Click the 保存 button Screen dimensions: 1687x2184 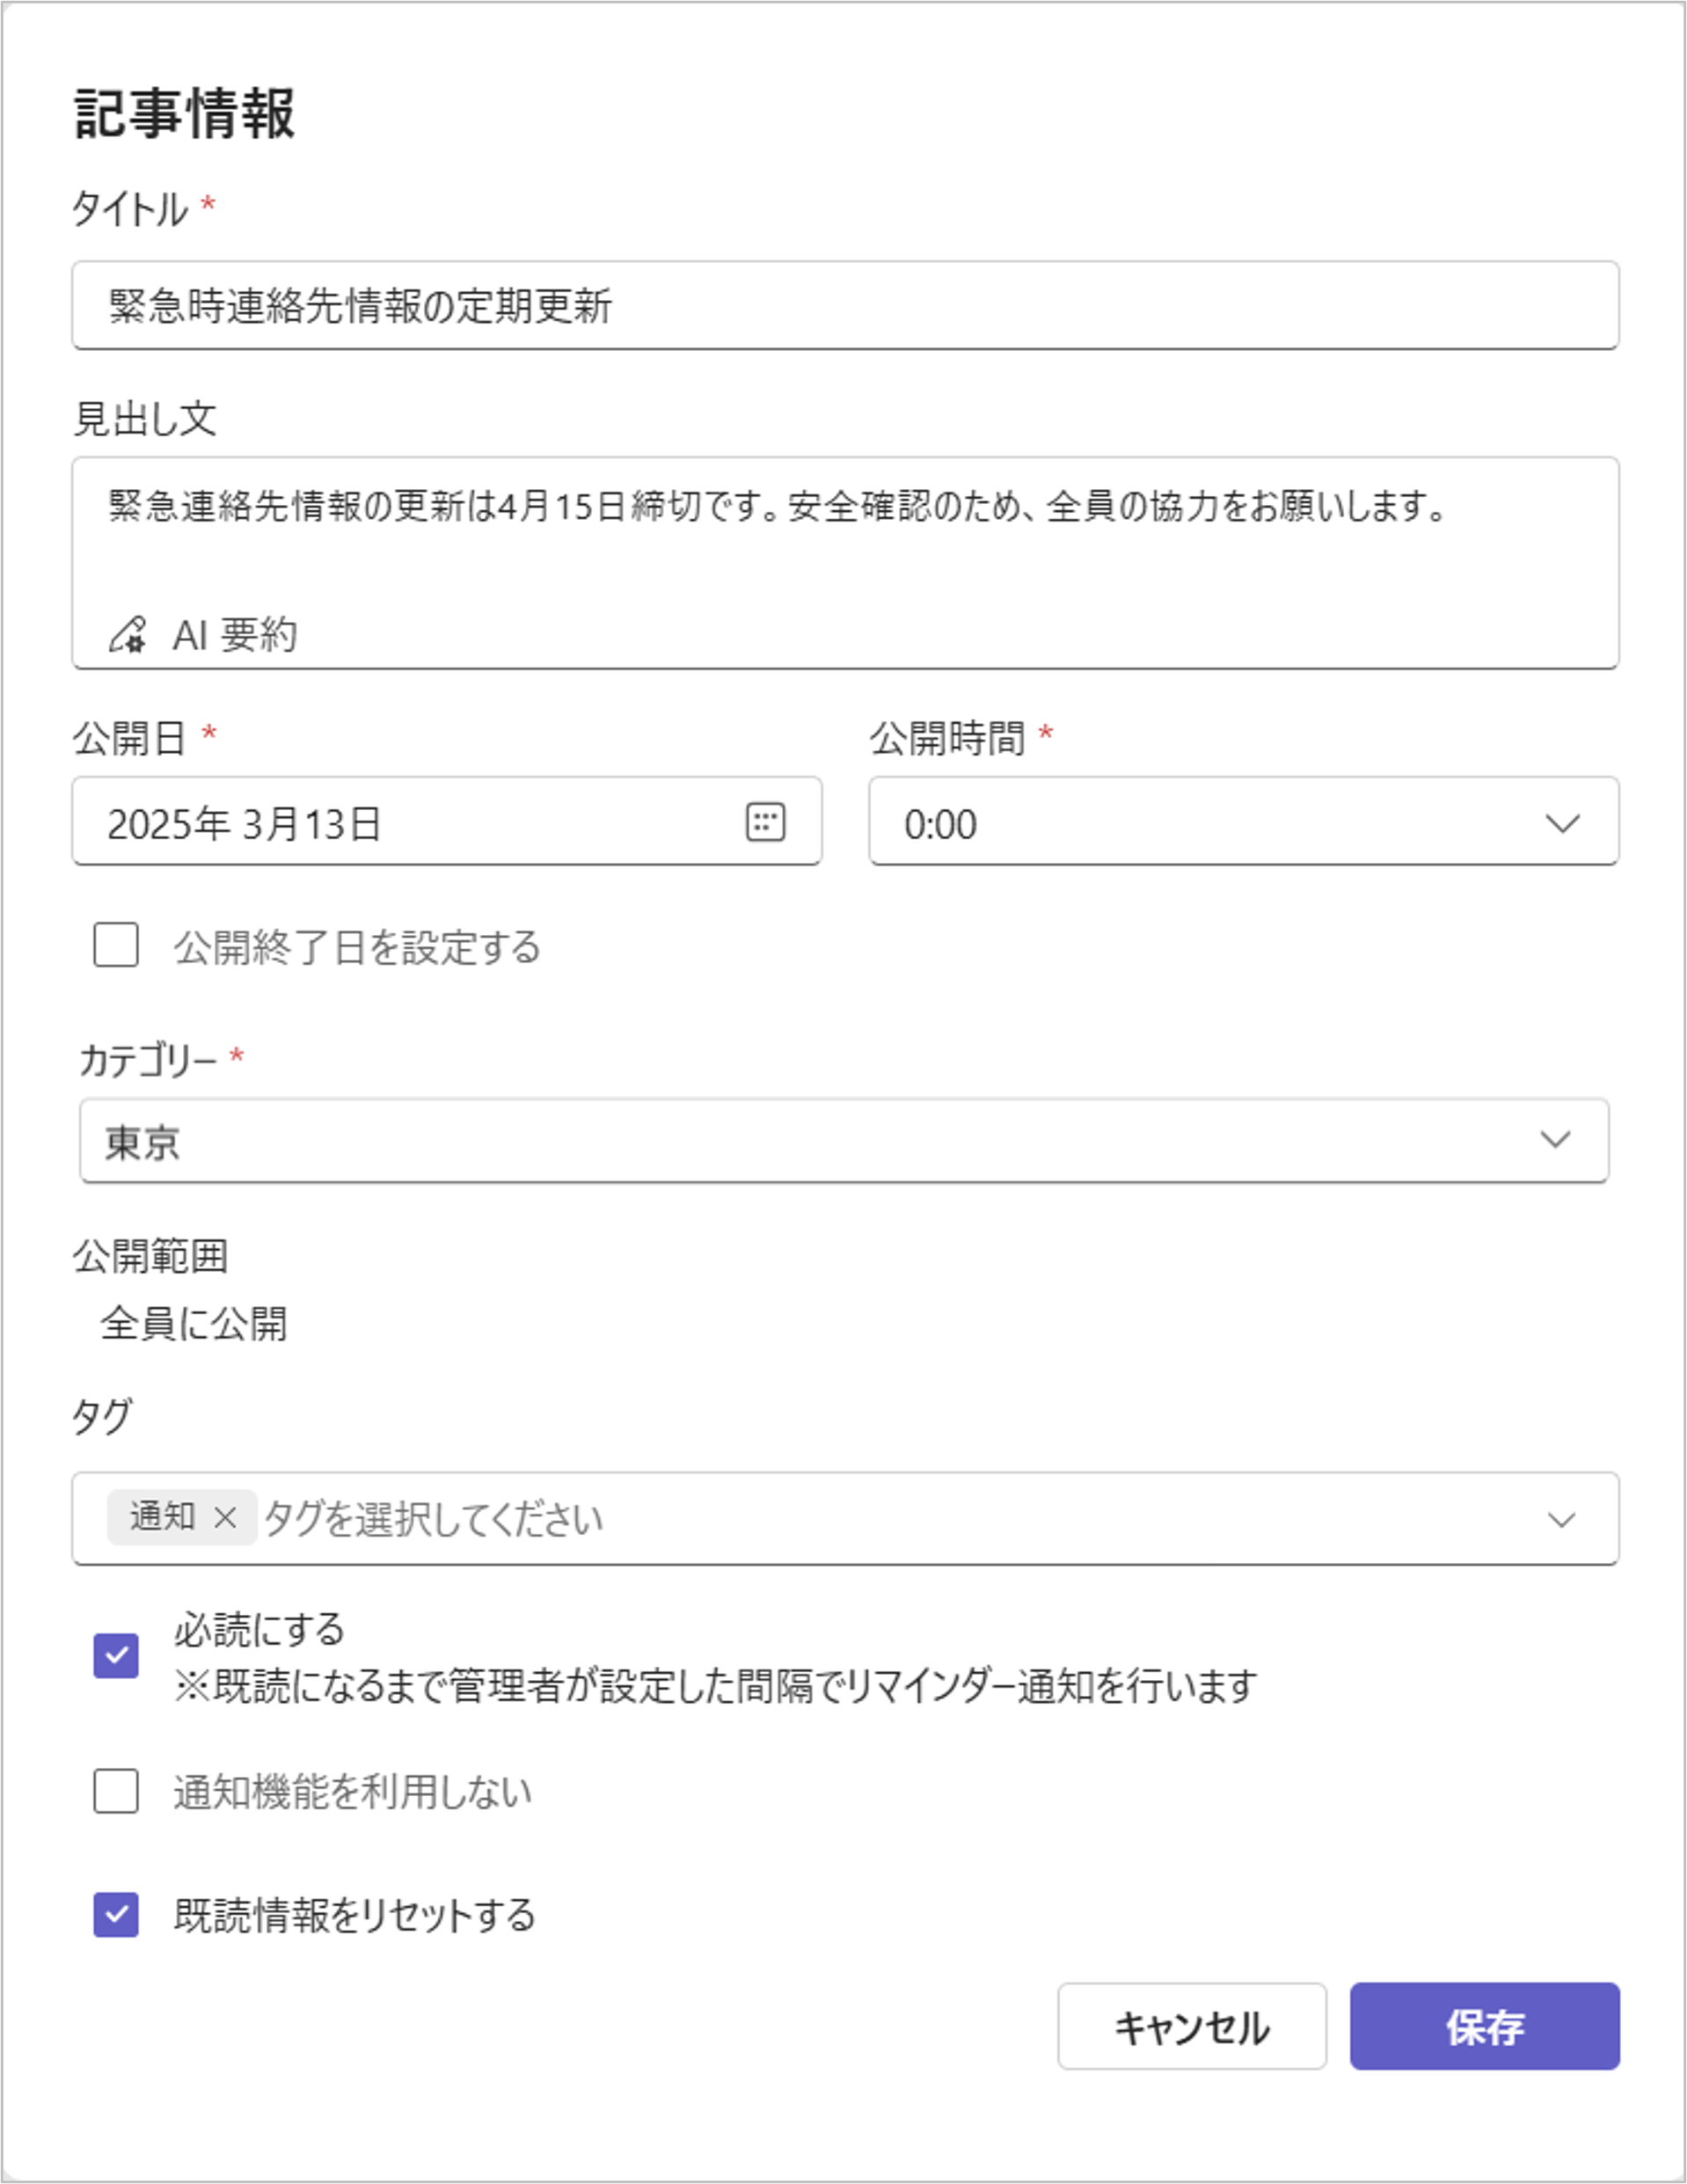click(x=1484, y=2027)
